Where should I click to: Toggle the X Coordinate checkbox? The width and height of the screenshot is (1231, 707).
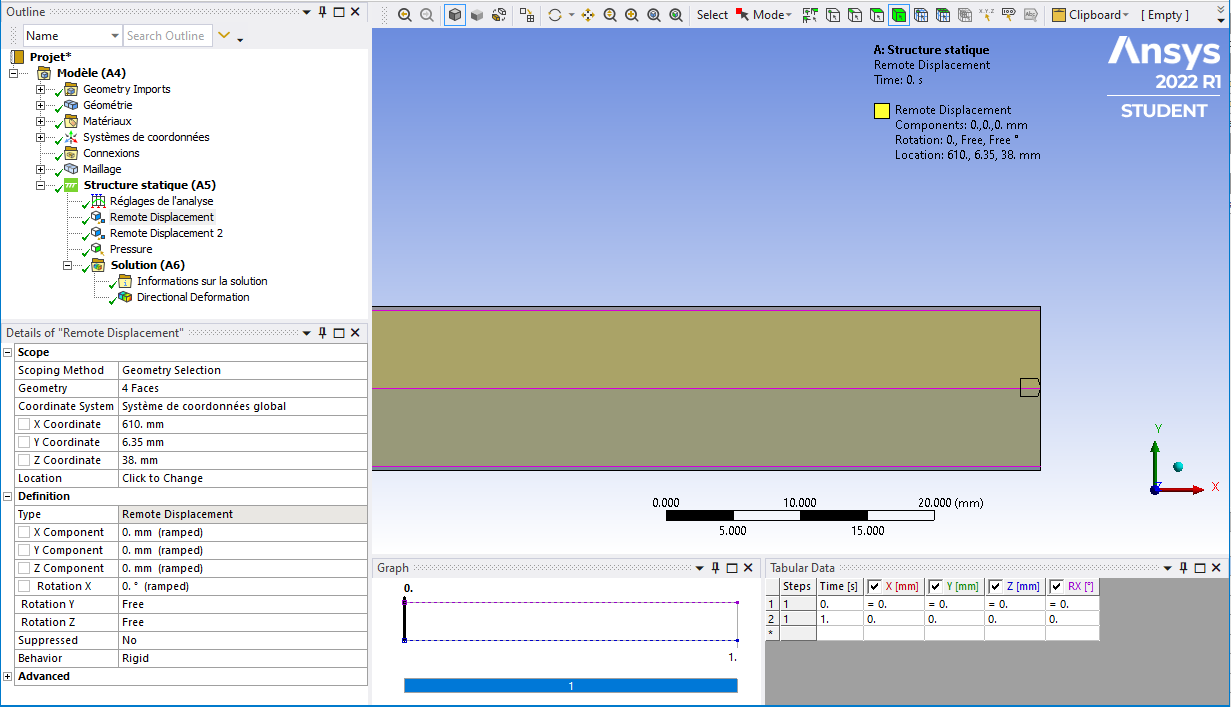click(24, 425)
